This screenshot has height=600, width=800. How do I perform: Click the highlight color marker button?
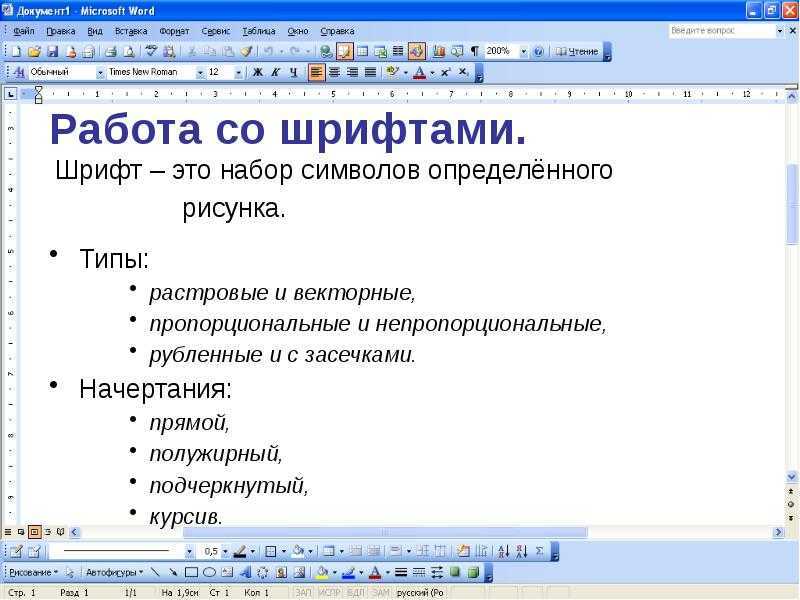coord(392,72)
